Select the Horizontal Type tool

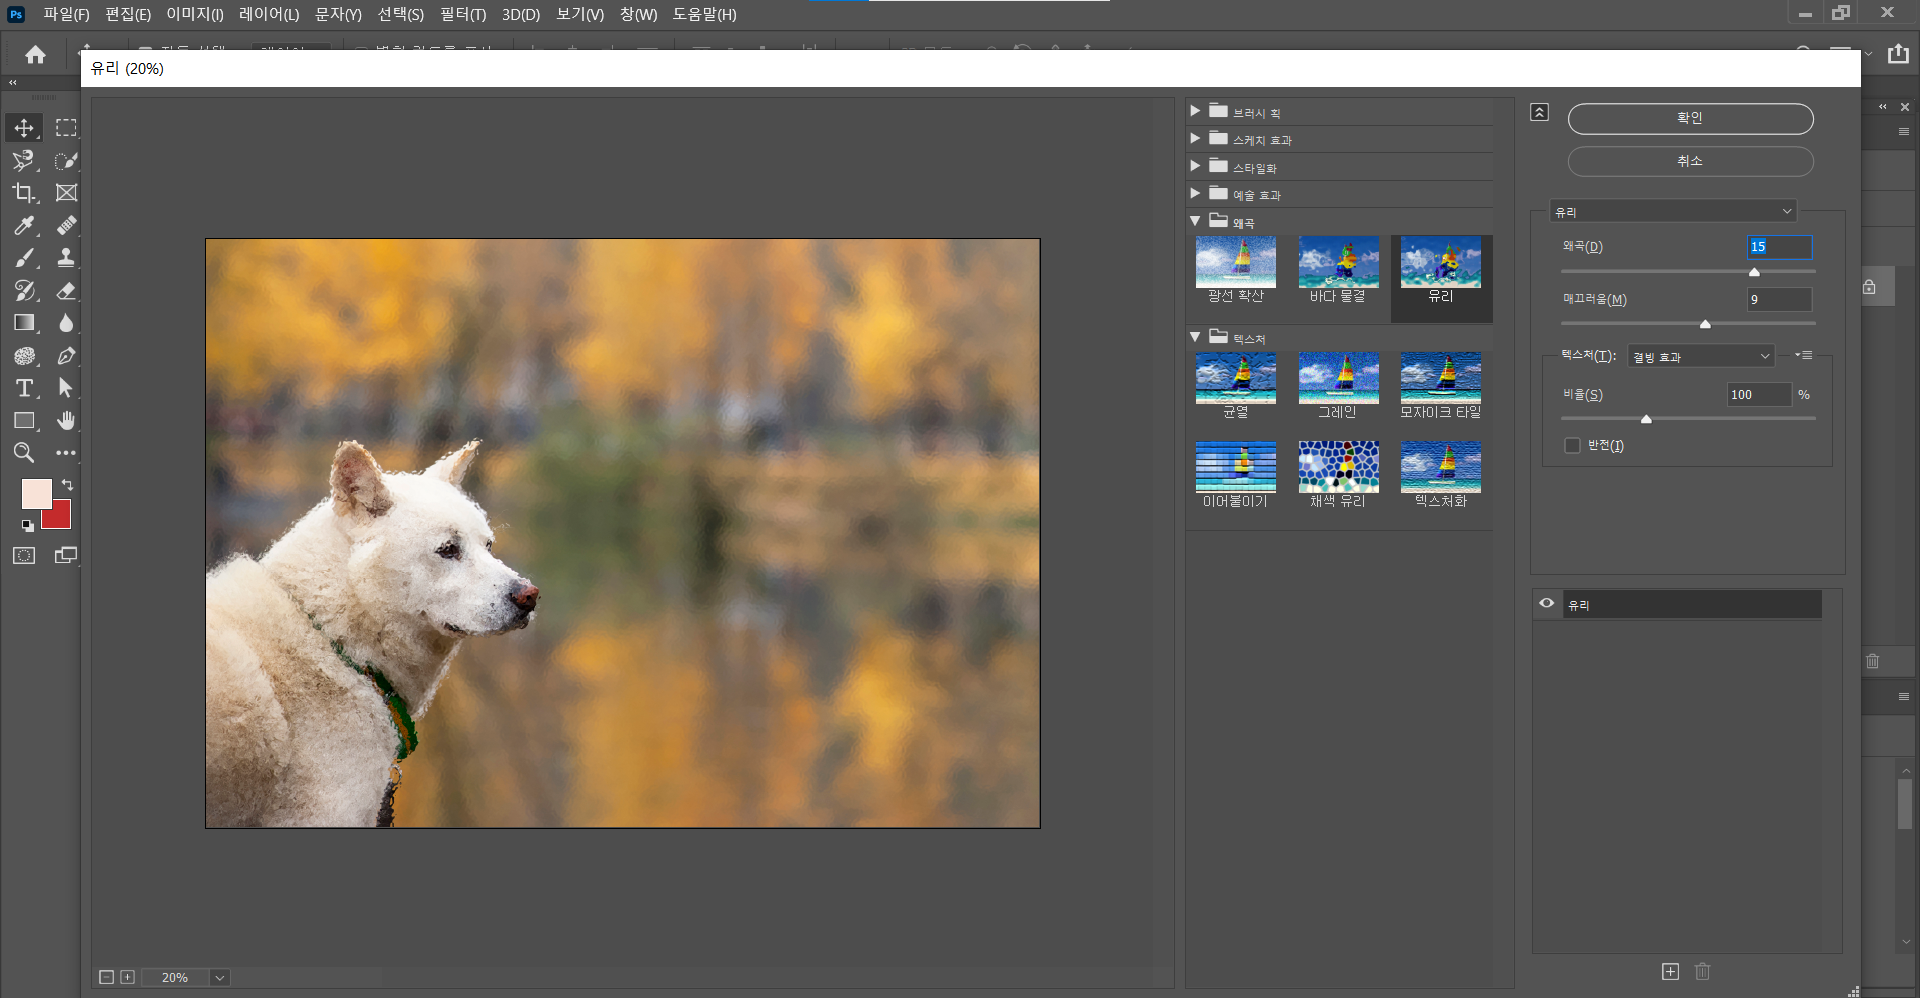point(24,388)
